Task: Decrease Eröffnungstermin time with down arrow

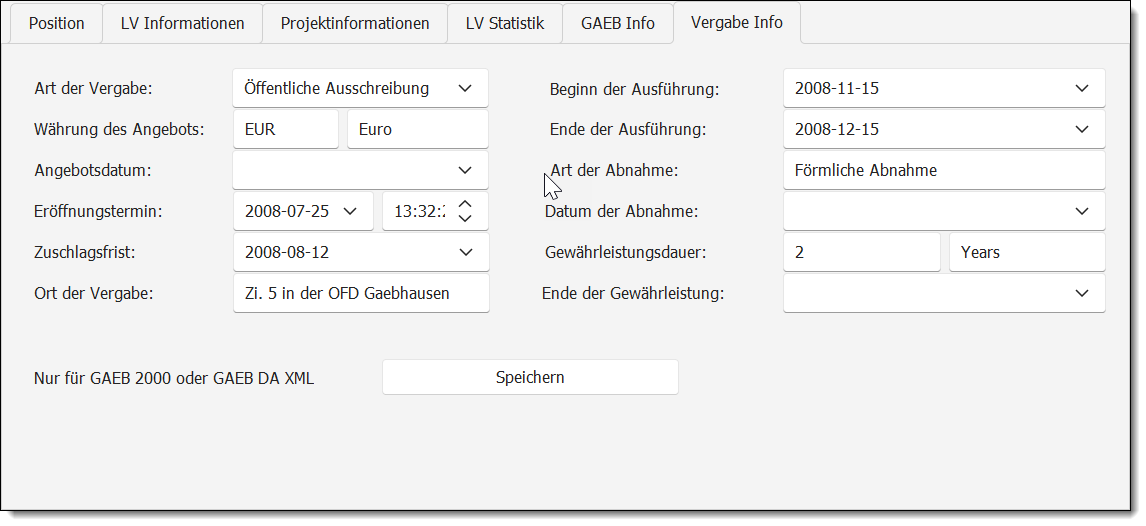Action: click(464, 218)
